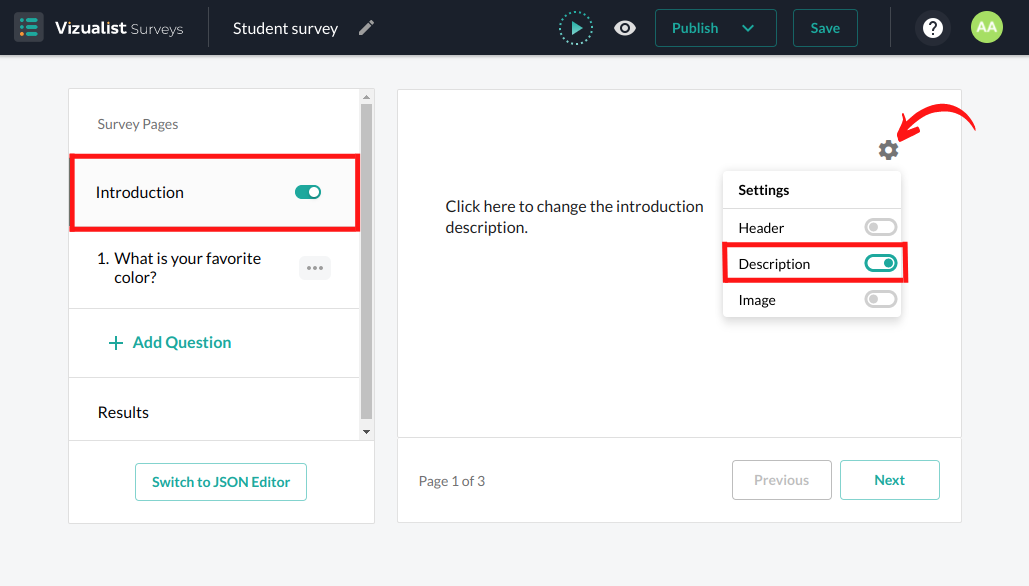This screenshot has height=586, width=1029.
Task: Edit survey title with pencil icon
Action: click(x=367, y=28)
